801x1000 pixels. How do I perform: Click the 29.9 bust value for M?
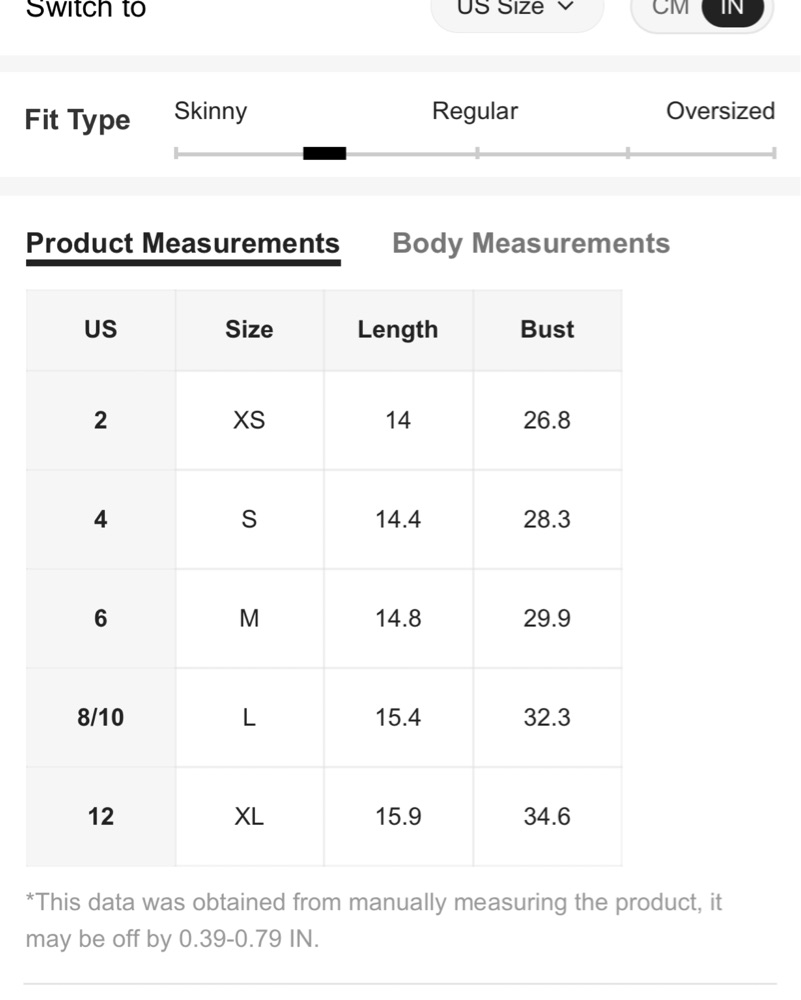click(x=547, y=619)
